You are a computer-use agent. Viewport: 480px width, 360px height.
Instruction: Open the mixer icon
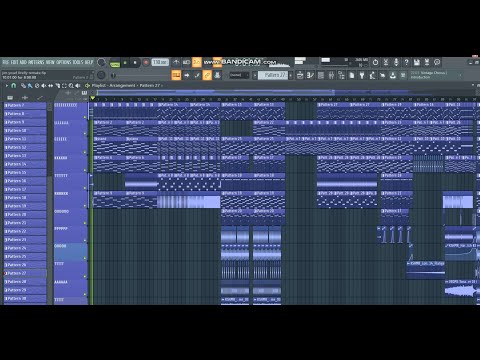331,76
